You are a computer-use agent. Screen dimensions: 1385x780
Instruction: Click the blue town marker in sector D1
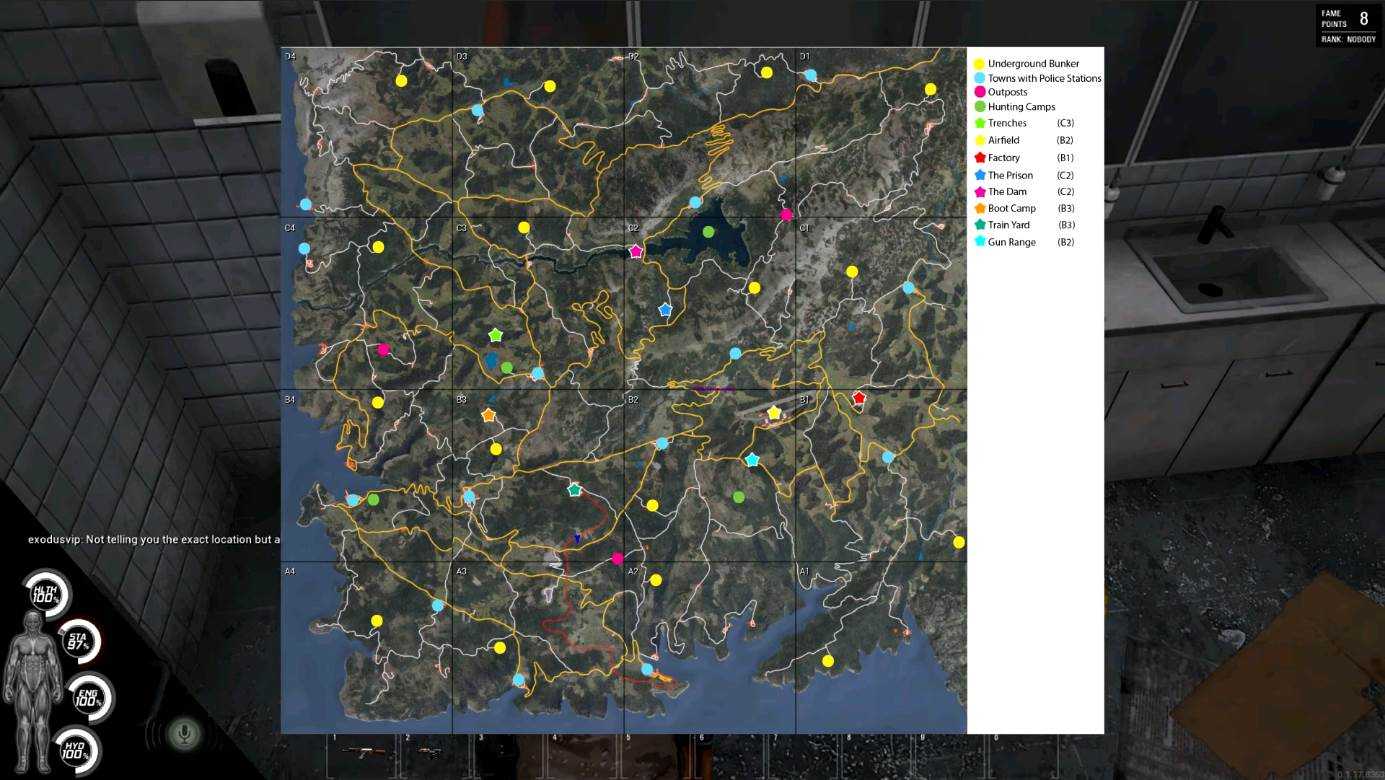click(811, 75)
